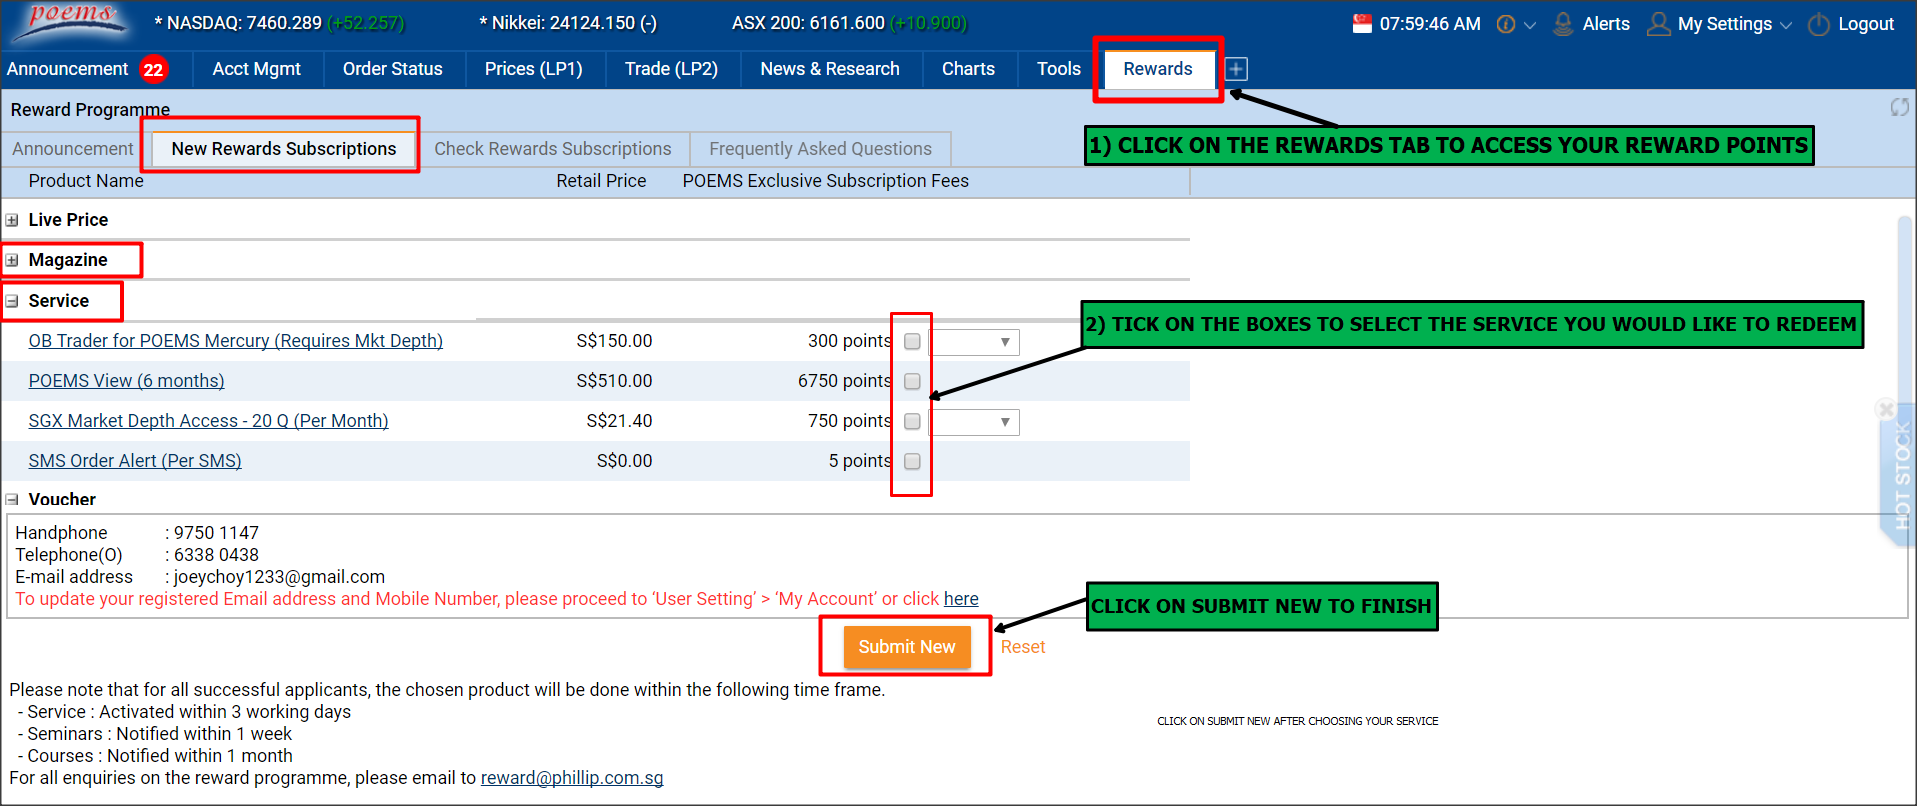
Task: Tick the SMS Order Alert checkbox
Action: coord(912,461)
